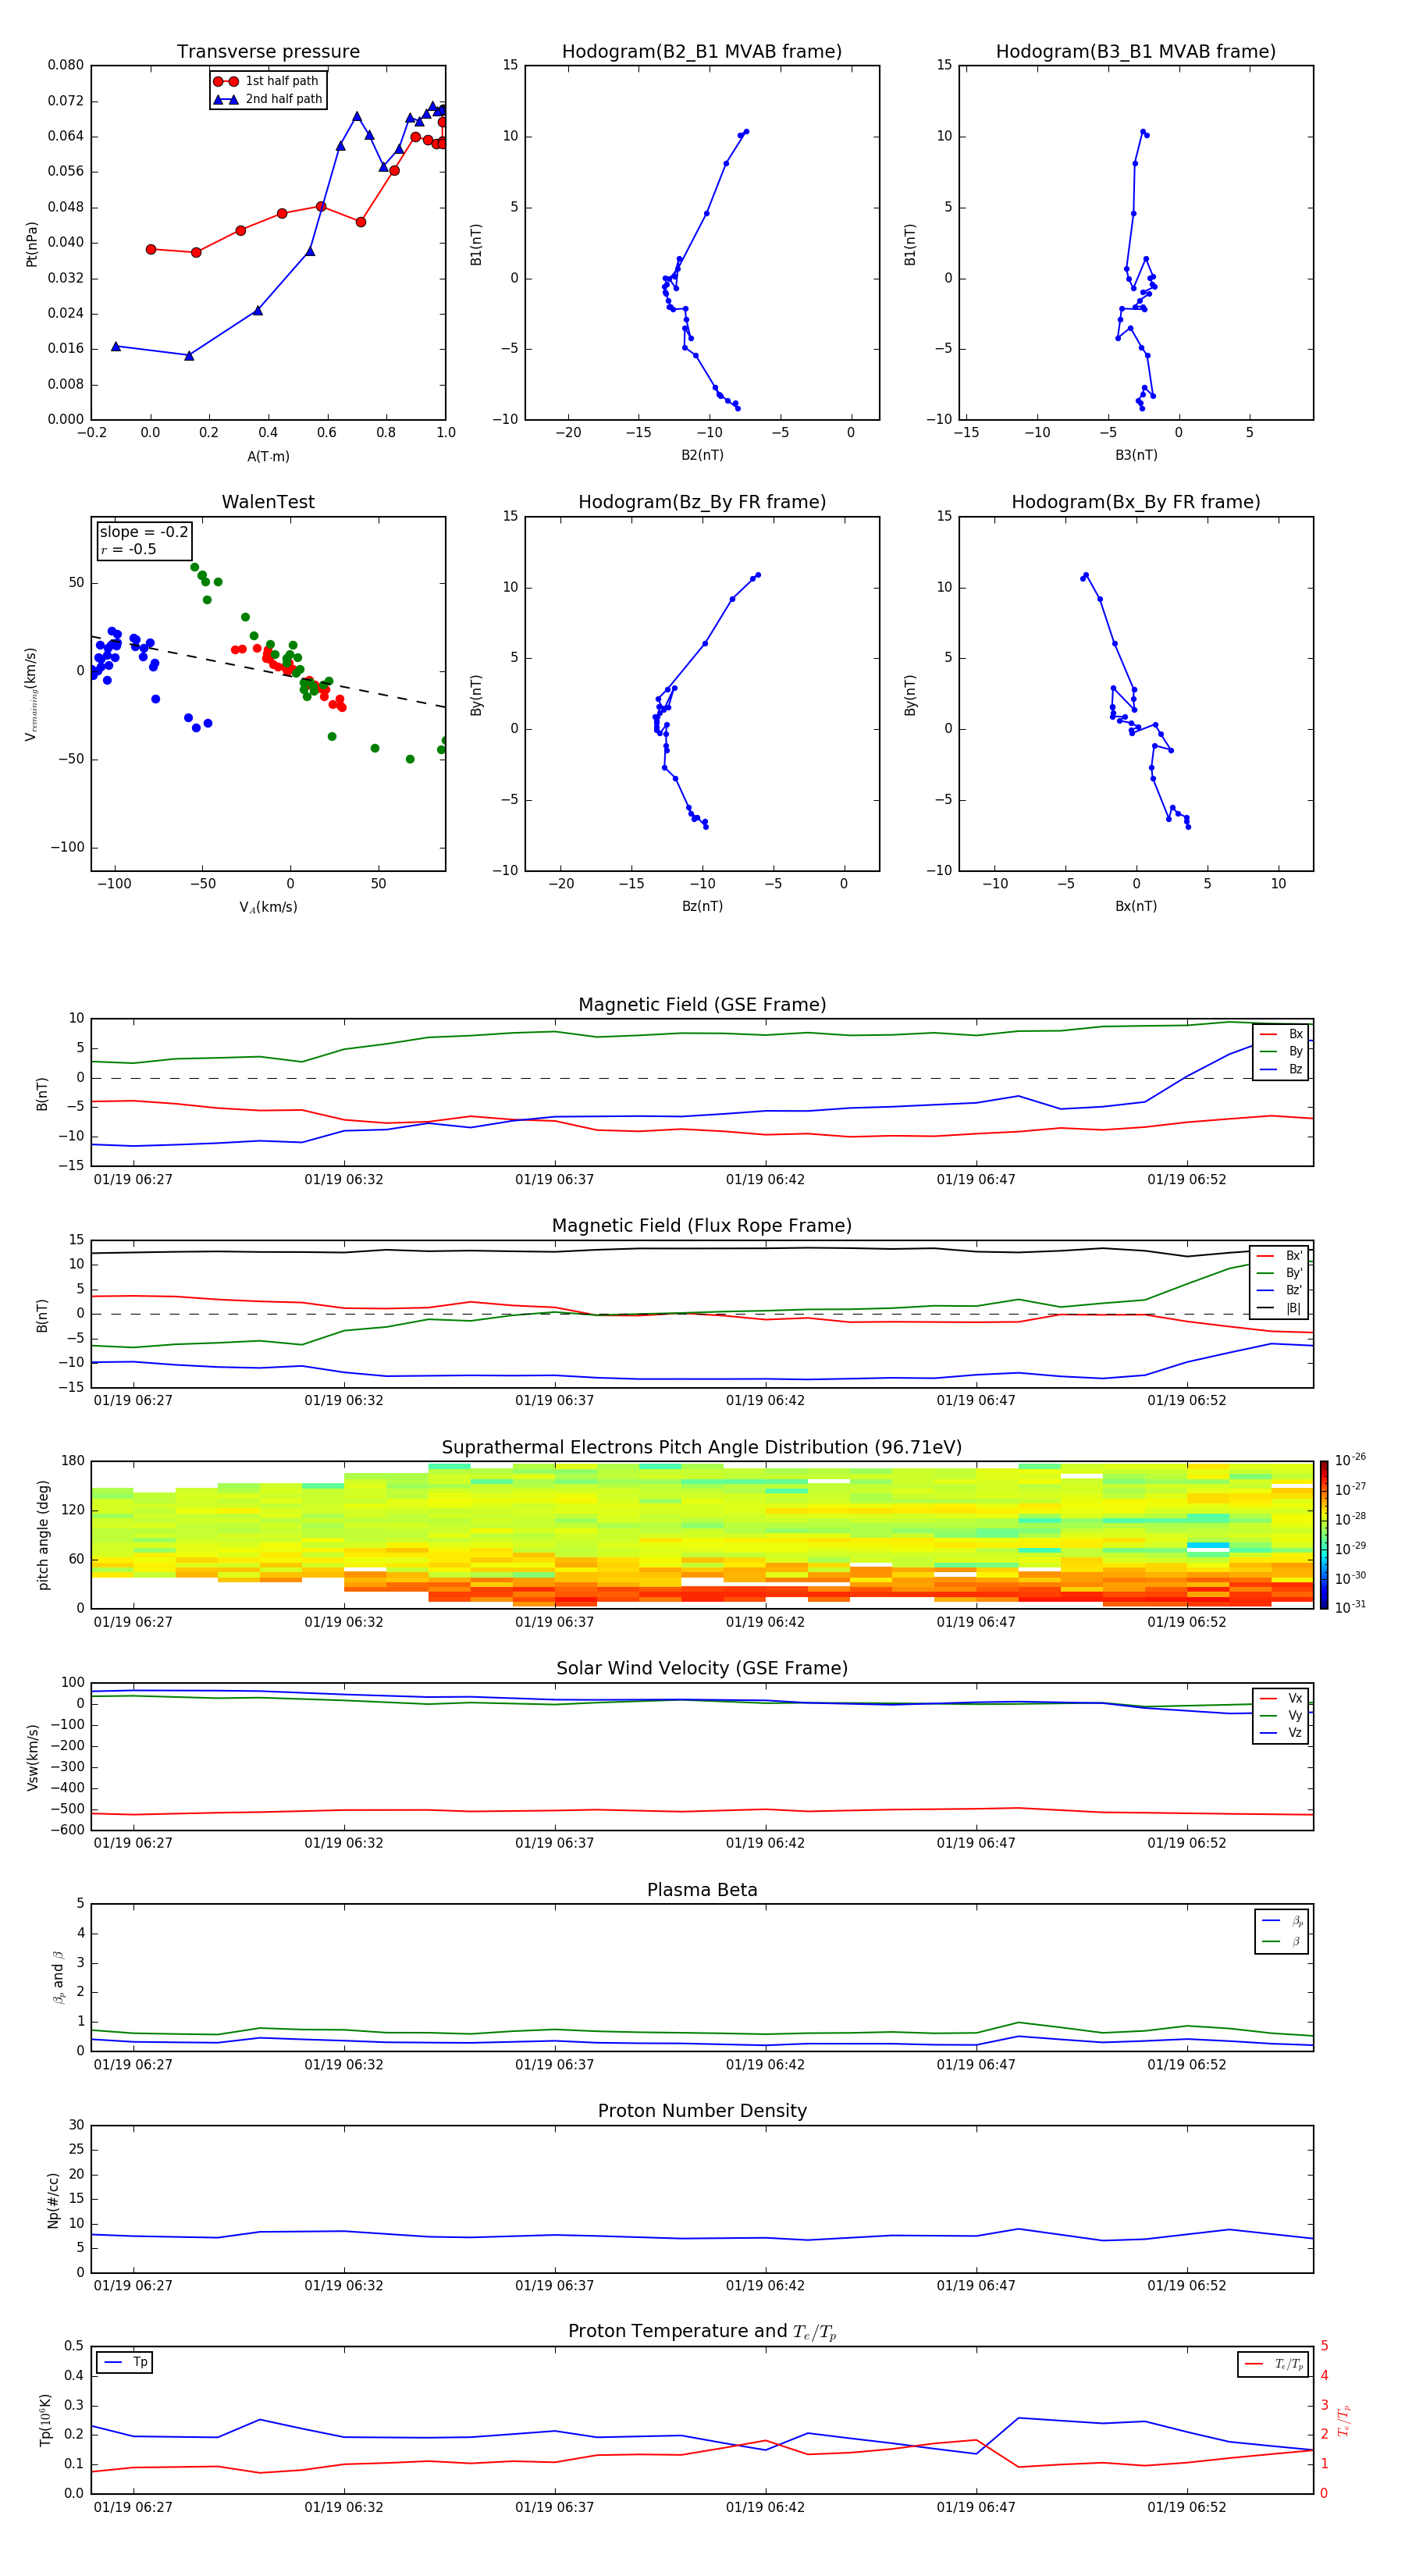Select "Vy" in the solar wind legend
Viewport: 1405px width, 2576px height.
1281,1715
